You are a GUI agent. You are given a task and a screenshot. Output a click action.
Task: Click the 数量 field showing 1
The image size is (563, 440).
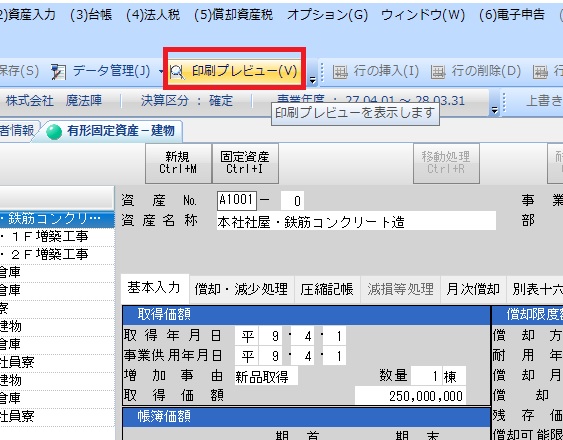coord(427,376)
